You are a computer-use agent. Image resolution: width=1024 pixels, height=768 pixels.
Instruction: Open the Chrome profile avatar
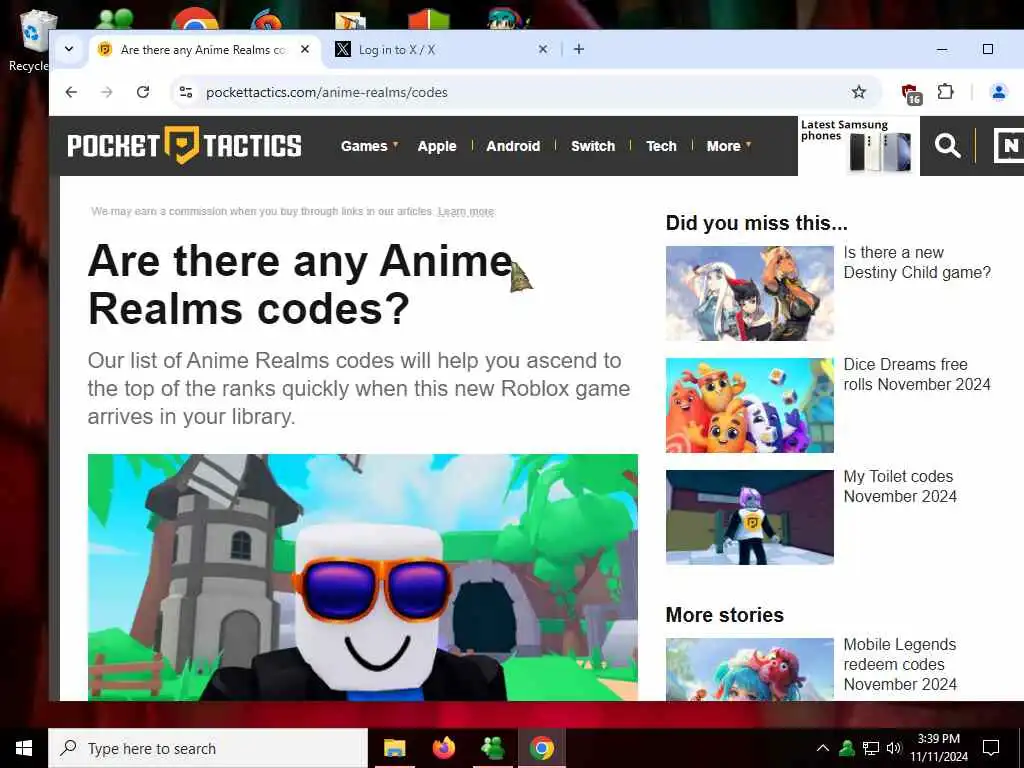pos(999,92)
